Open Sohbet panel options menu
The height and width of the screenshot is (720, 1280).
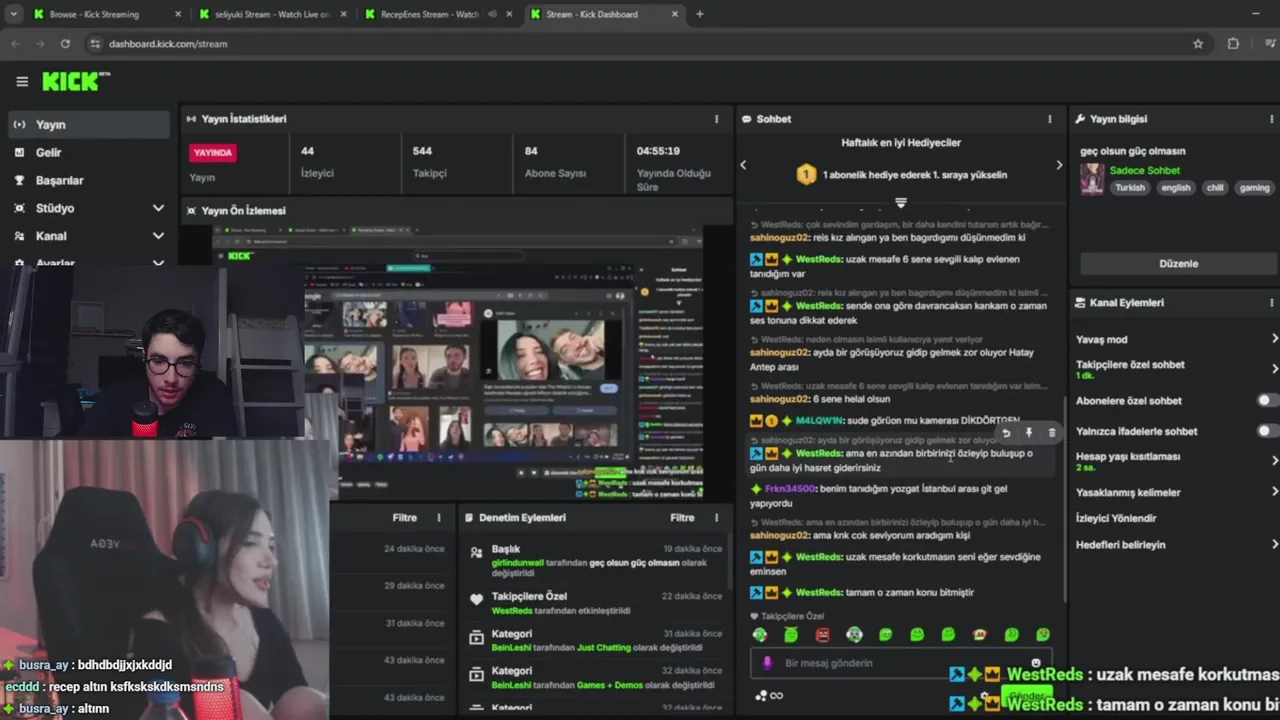[1049, 119]
